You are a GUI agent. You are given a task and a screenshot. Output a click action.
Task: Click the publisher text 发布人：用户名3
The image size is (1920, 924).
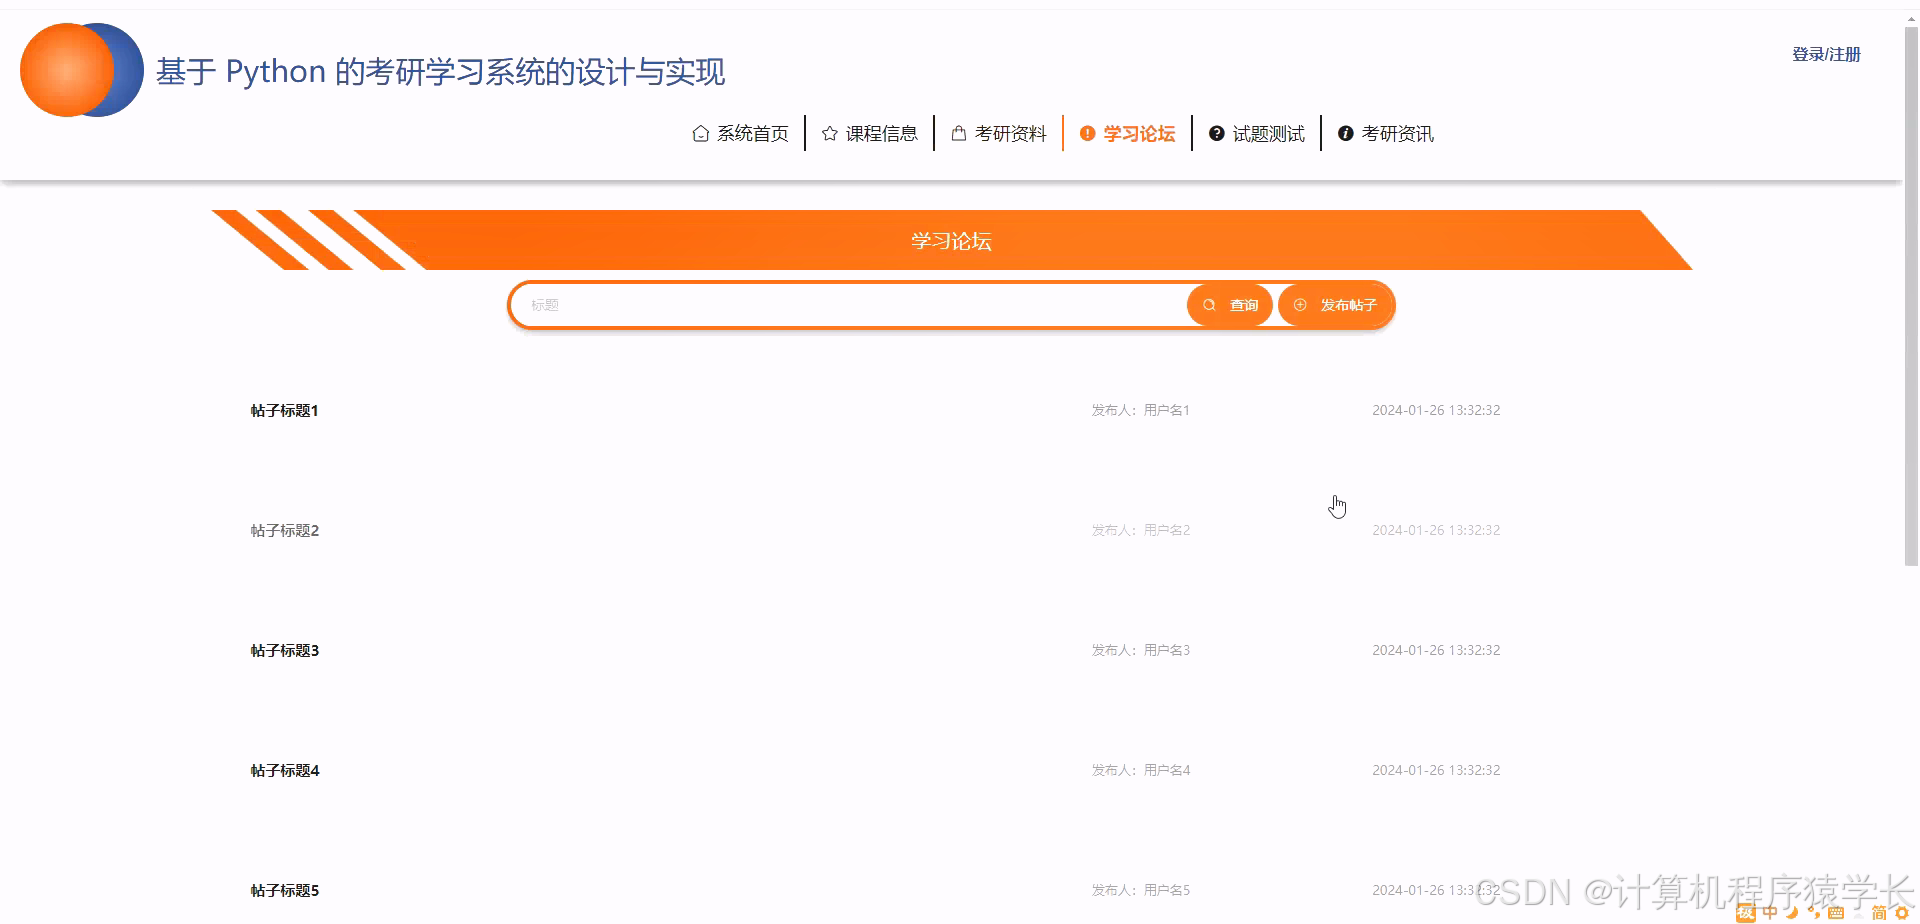coord(1141,650)
